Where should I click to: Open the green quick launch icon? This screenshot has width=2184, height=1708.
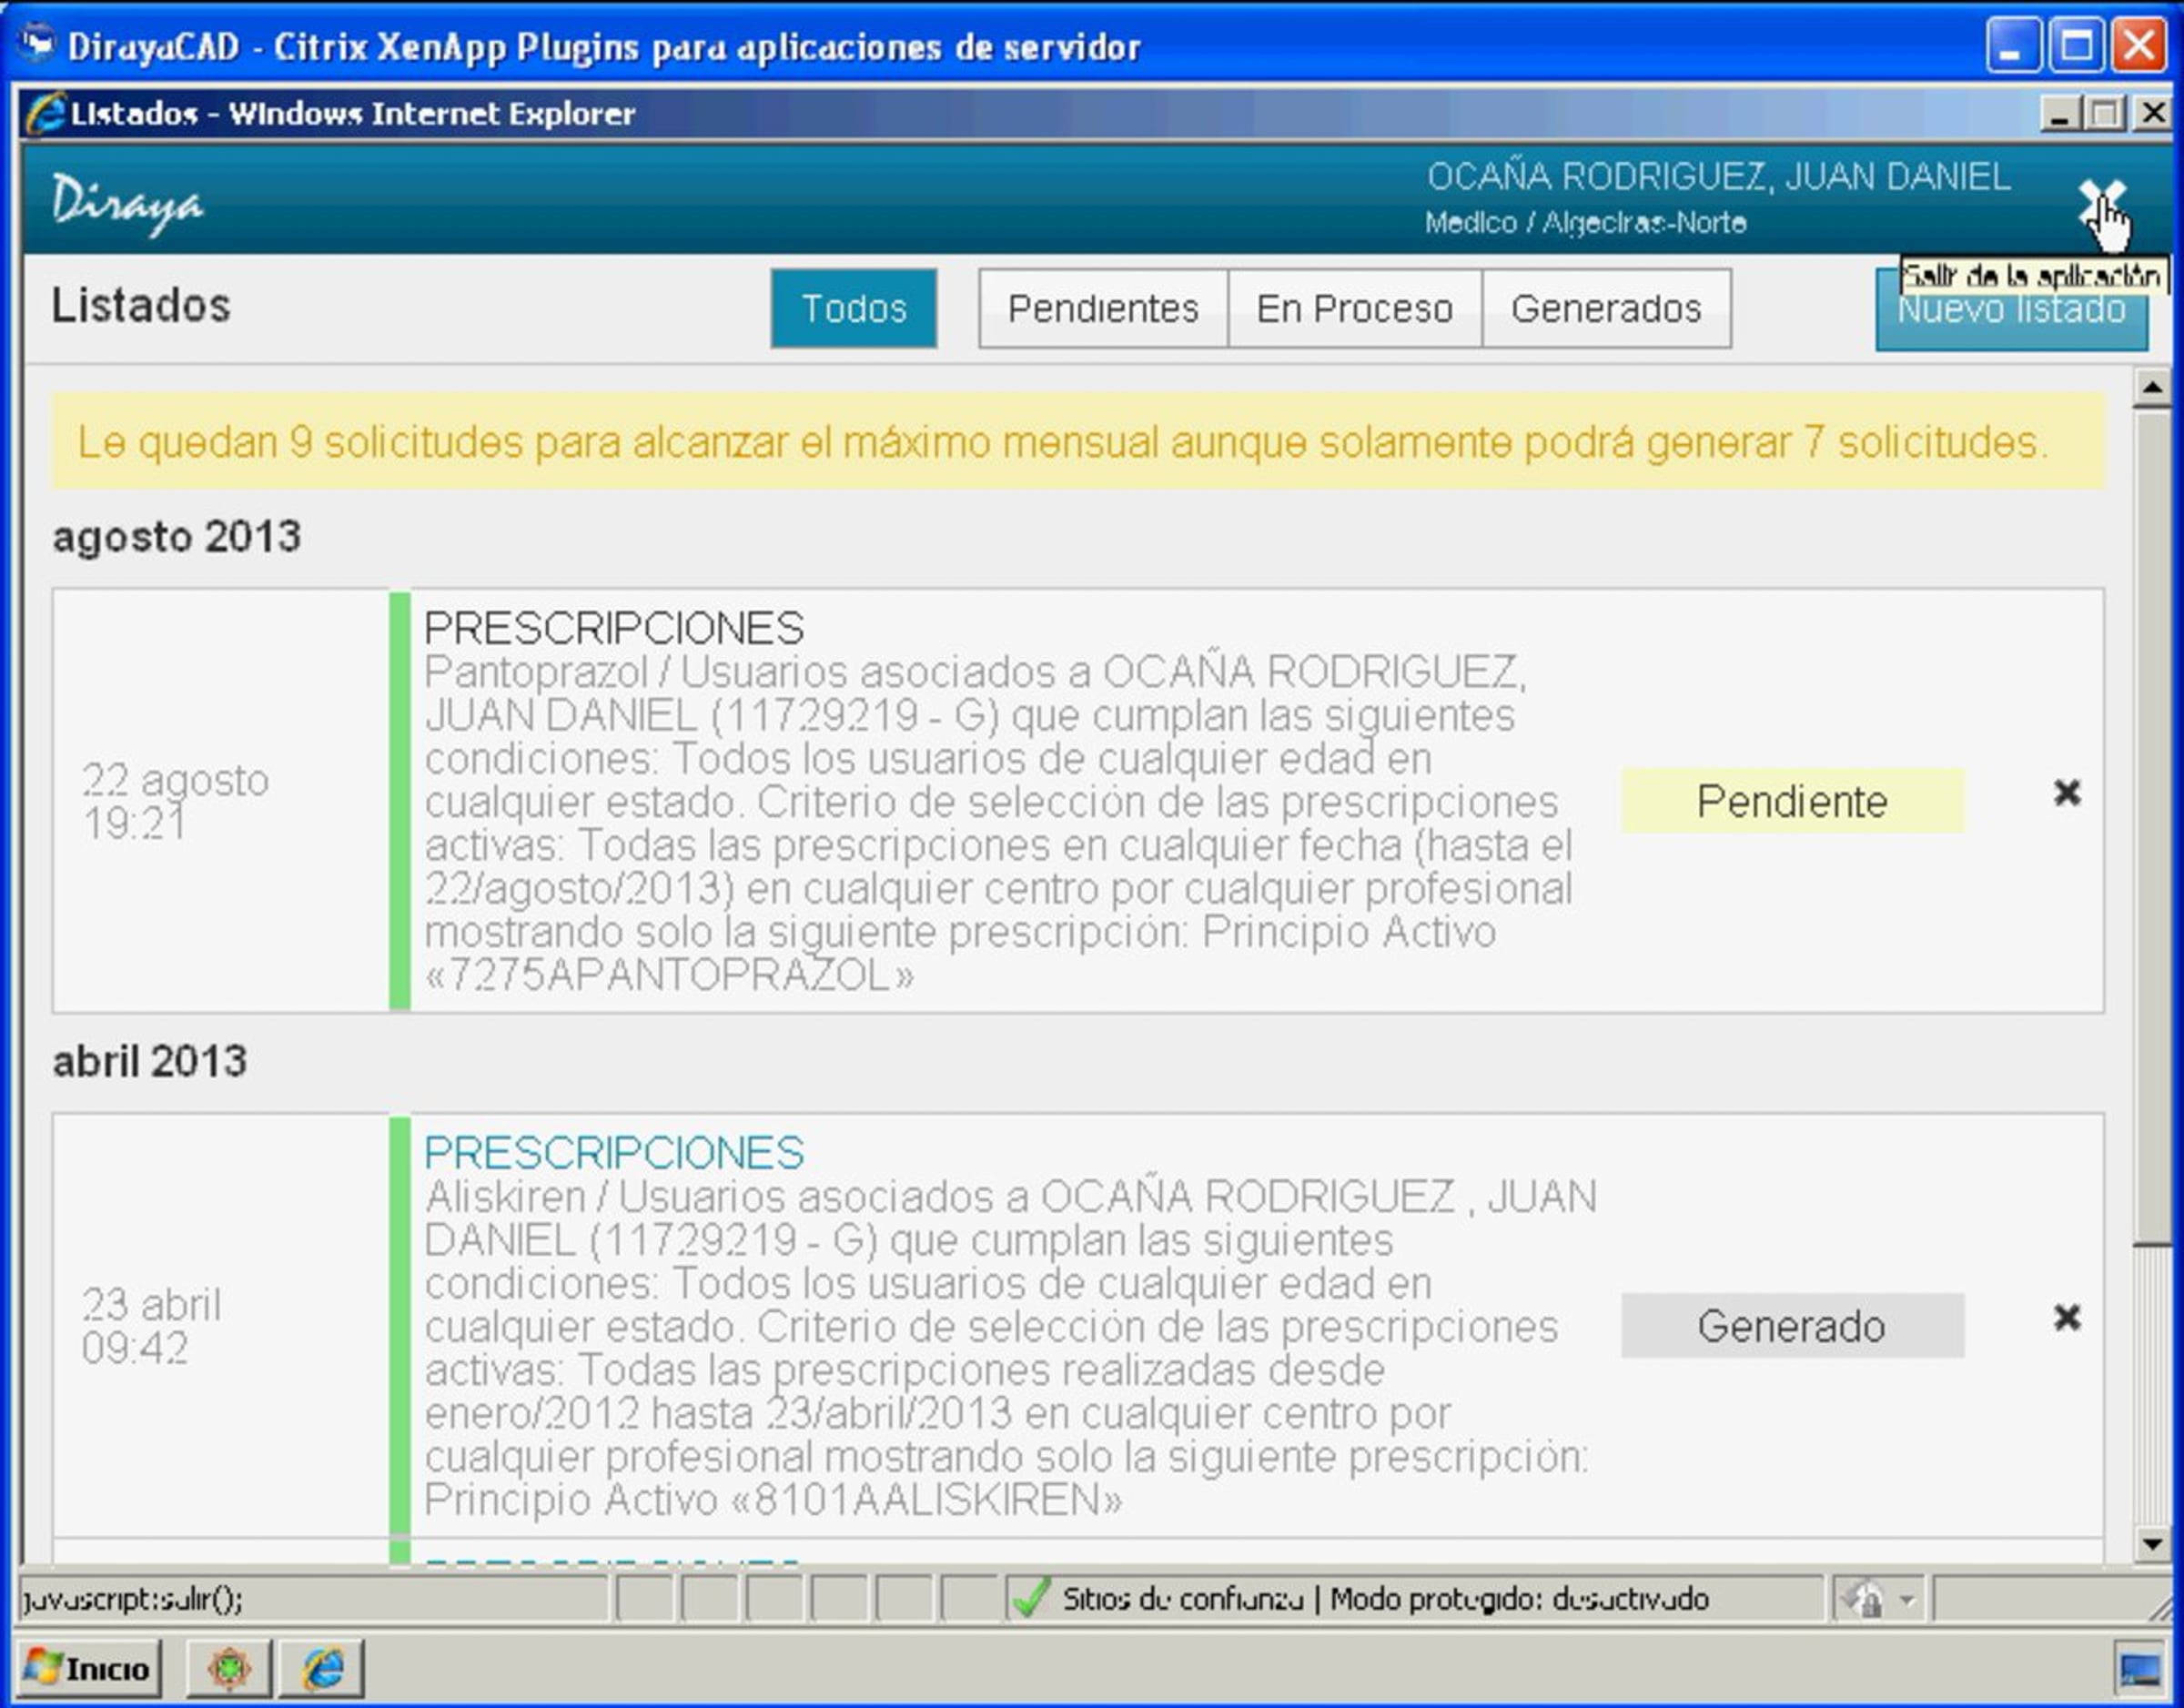(229, 1668)
